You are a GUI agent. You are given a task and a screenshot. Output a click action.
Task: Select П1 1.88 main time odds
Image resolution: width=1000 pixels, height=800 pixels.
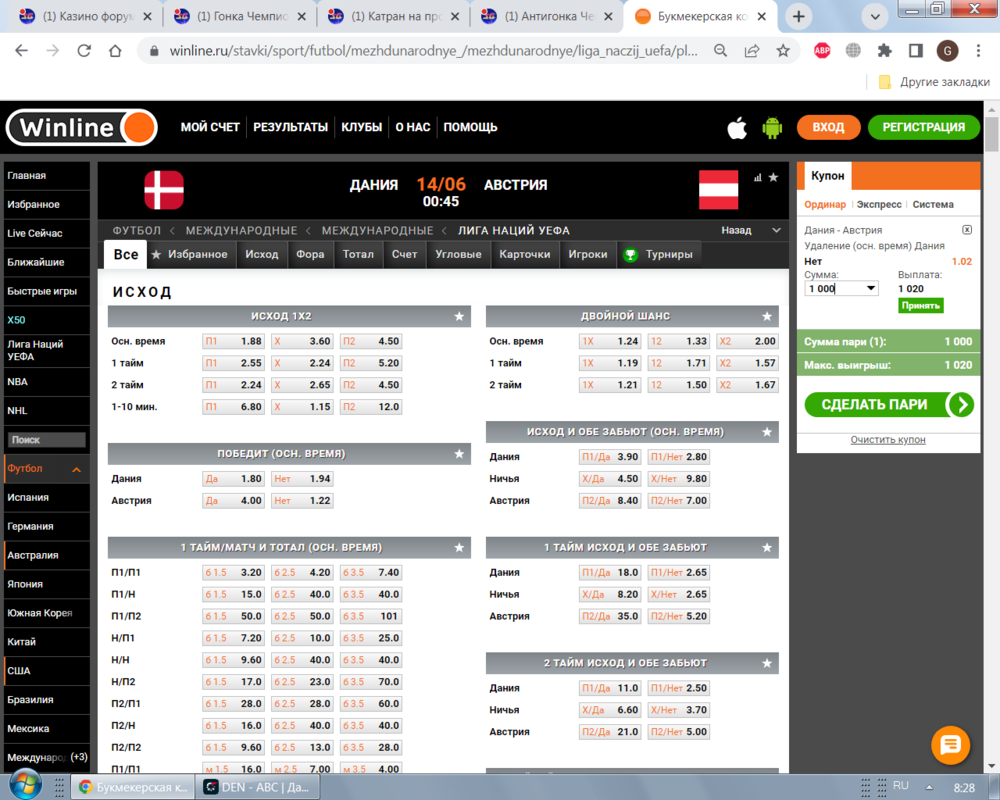(x=233, y=341)
